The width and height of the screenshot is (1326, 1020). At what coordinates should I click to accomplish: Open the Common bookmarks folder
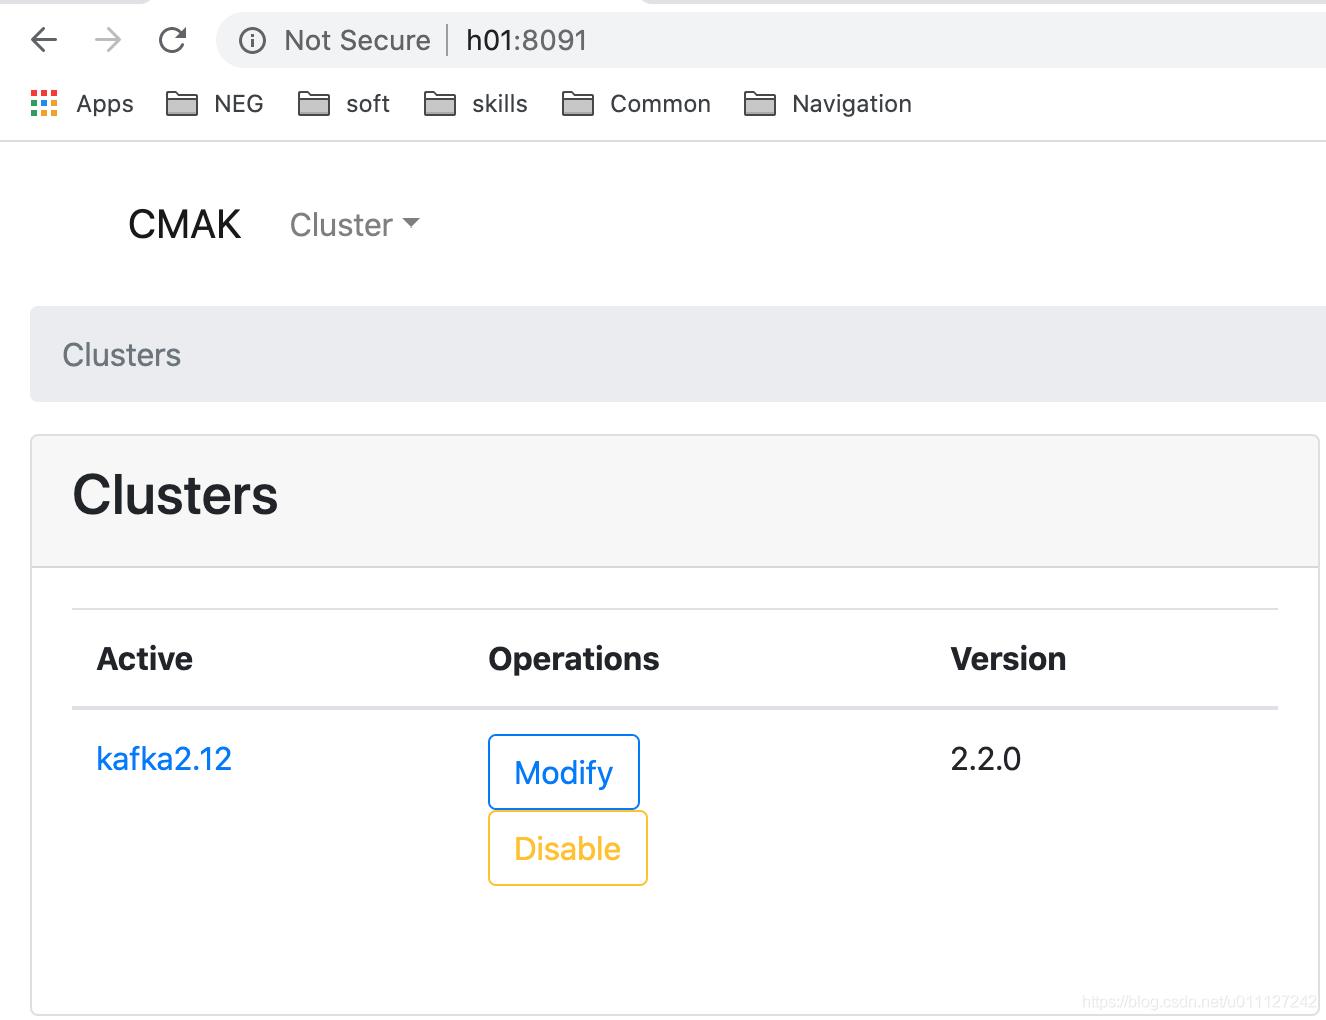coord(636,103)
